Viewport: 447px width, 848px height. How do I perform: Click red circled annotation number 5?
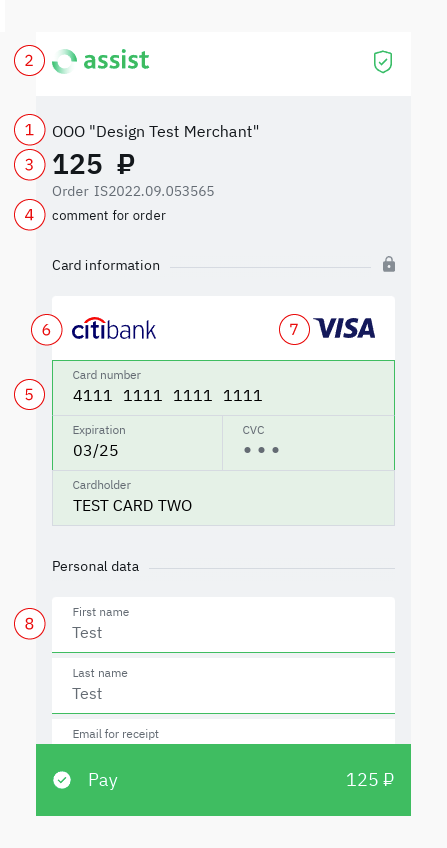pyautogui.click(x=29, y=394)
